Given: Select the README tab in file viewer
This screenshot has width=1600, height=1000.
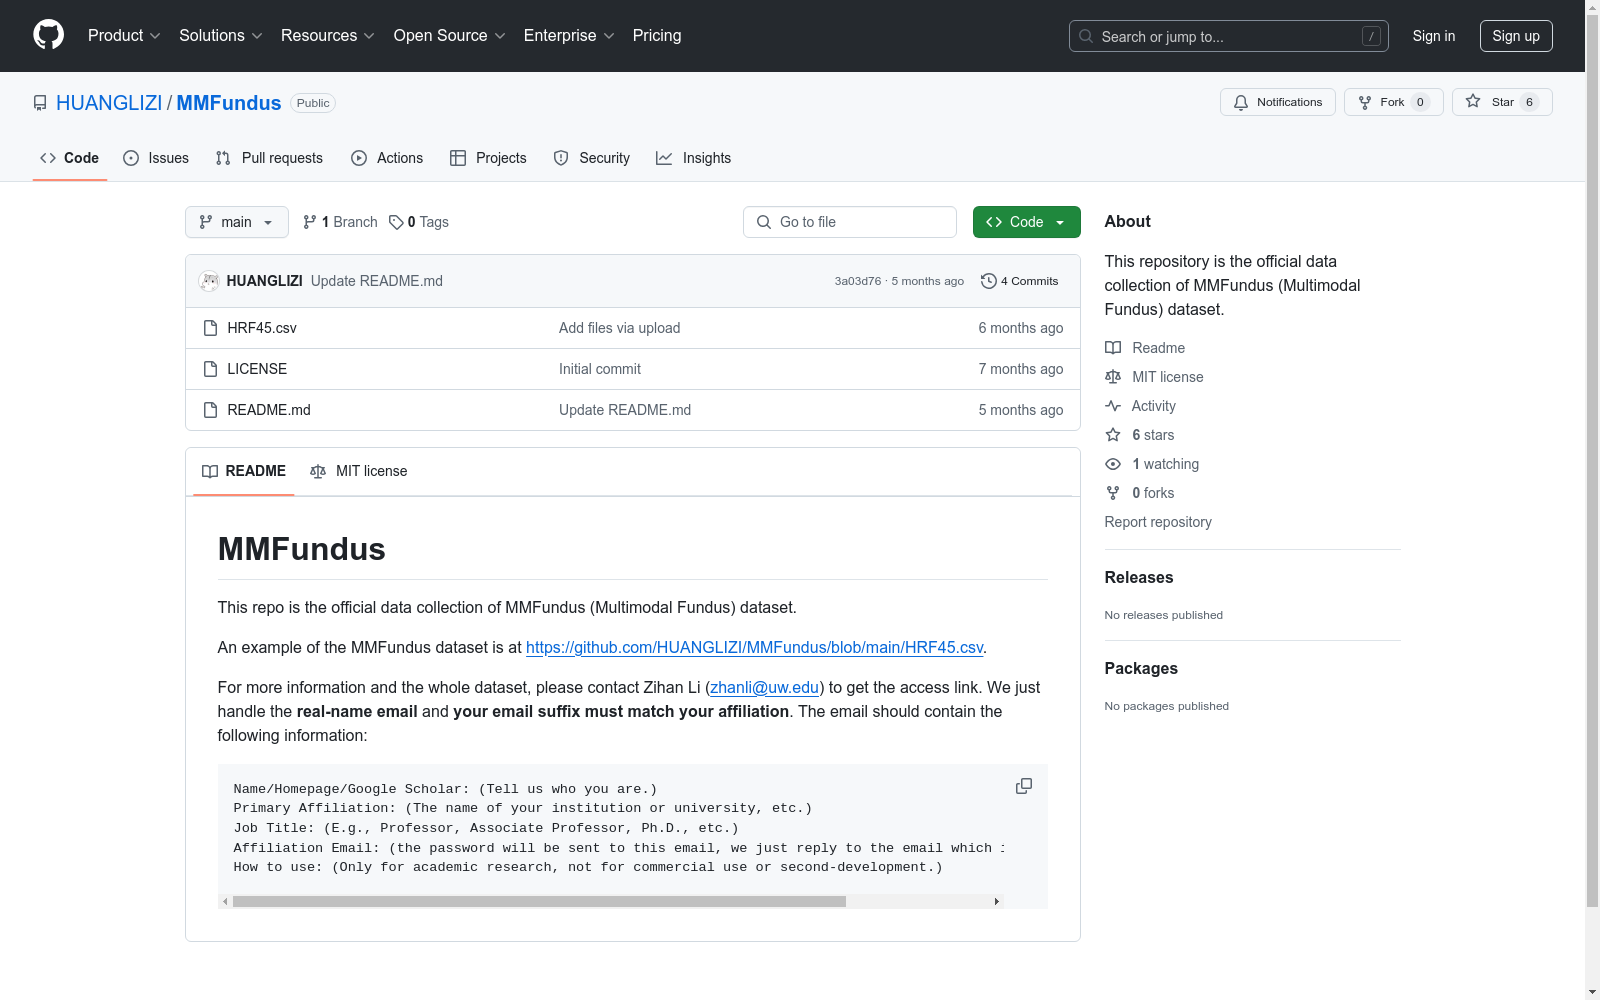Looking at the screenshot, I should point(244,471).
